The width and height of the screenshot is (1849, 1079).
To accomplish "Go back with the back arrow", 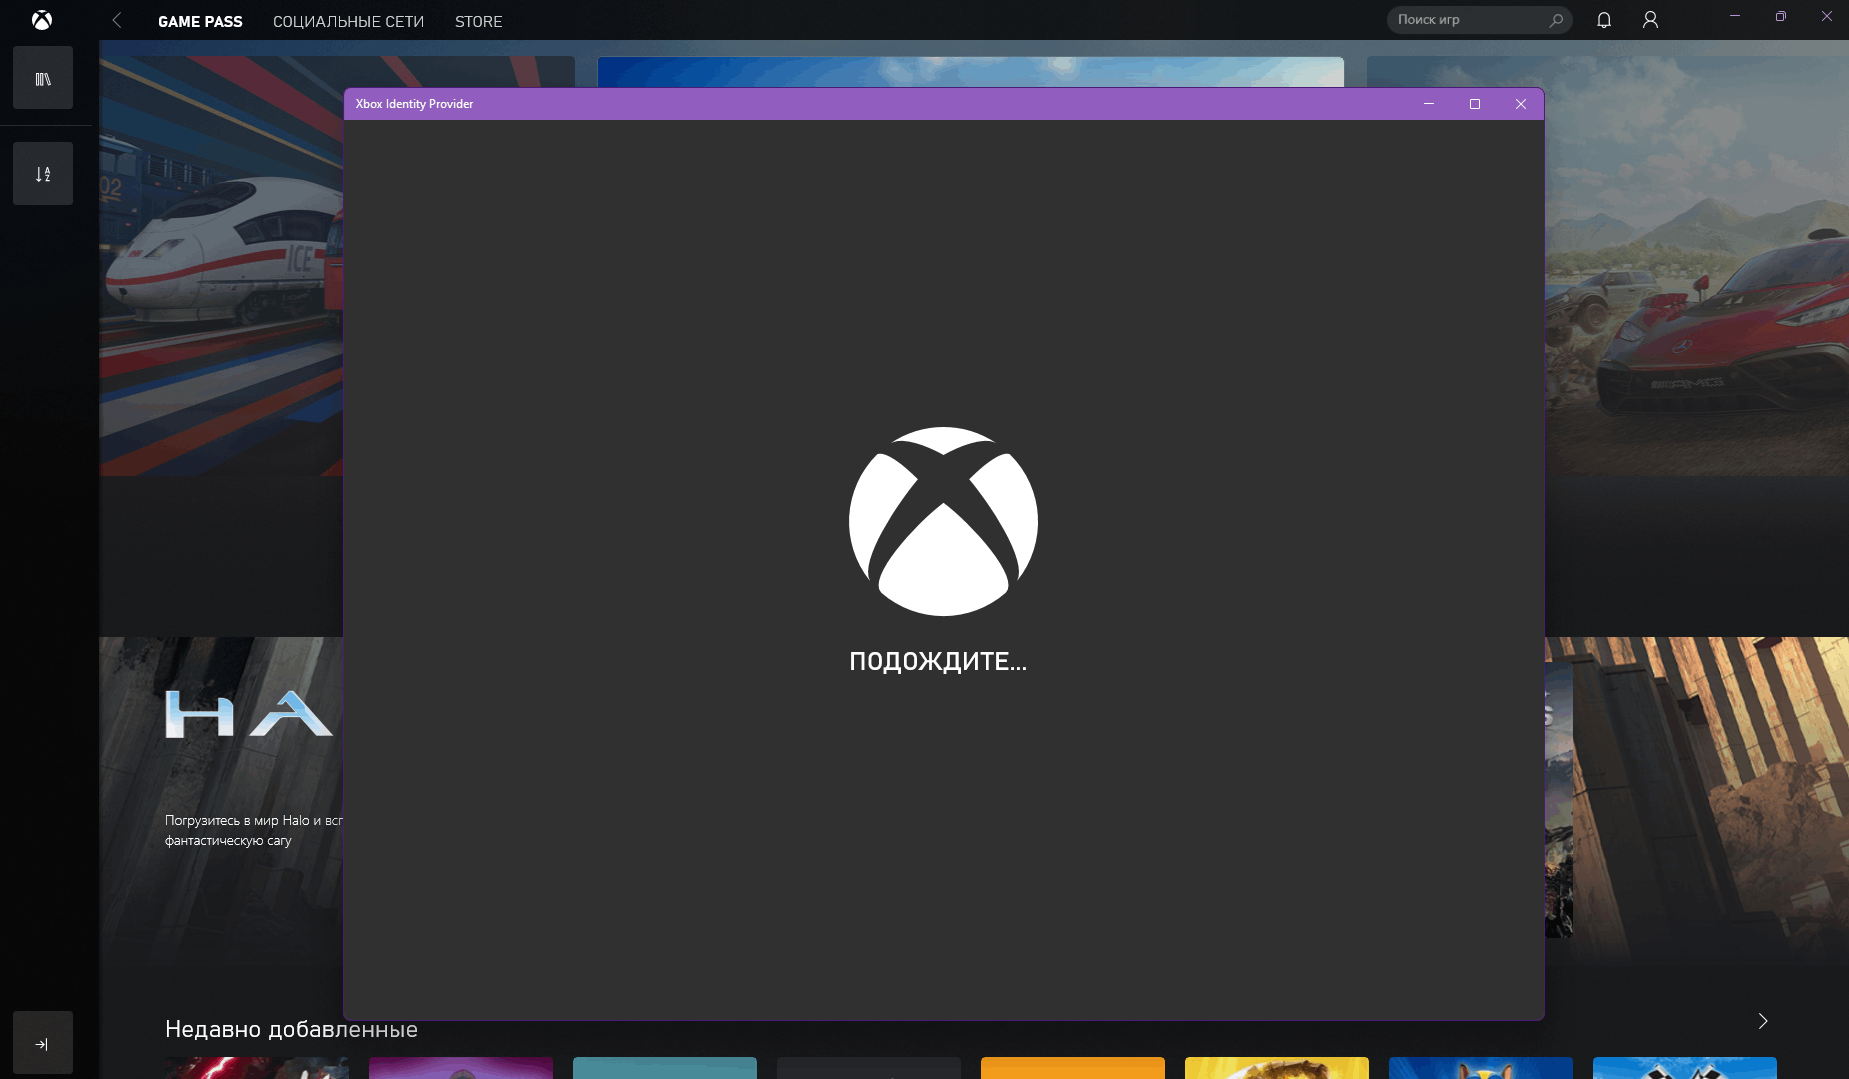I will coord(117,20).
